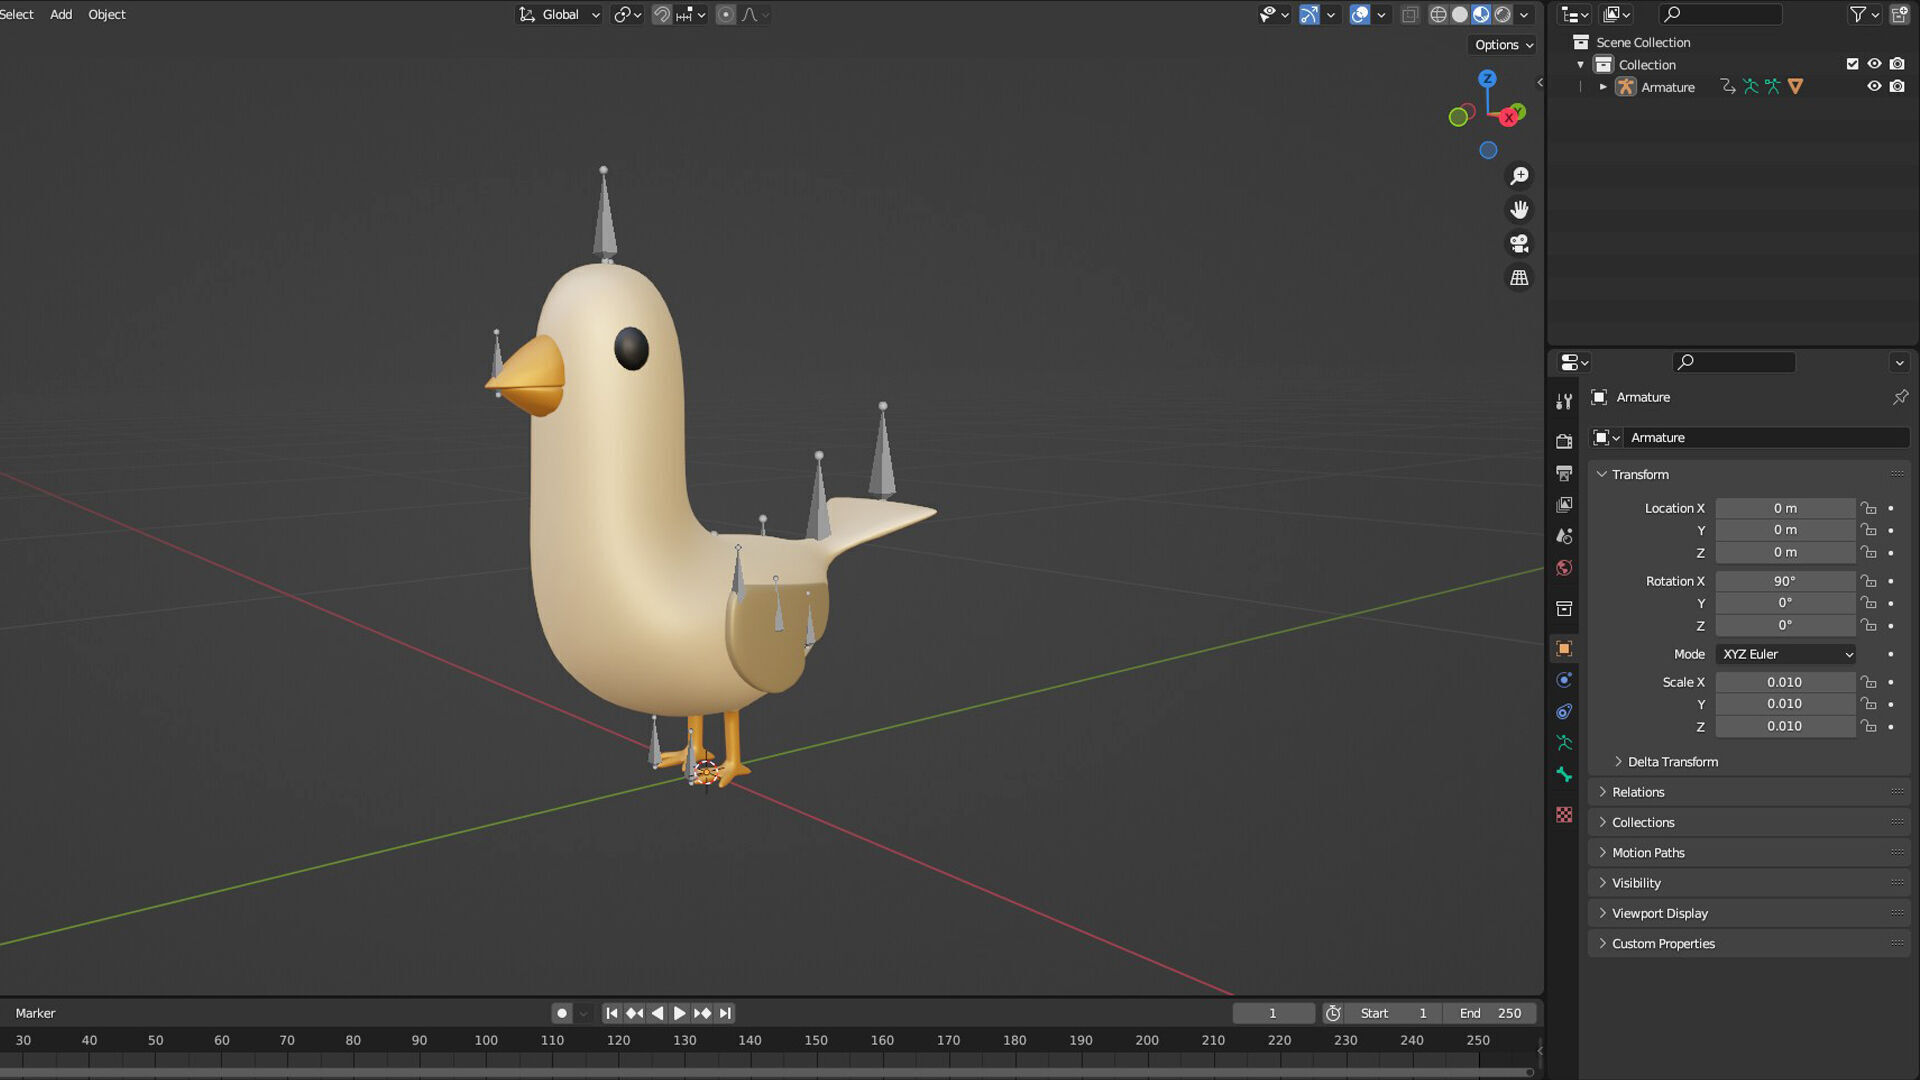This screenshot has width=1920, height=1080.
Task: Click the Z axis on navigation gizmo
Action: click(x=1487, y=79)
